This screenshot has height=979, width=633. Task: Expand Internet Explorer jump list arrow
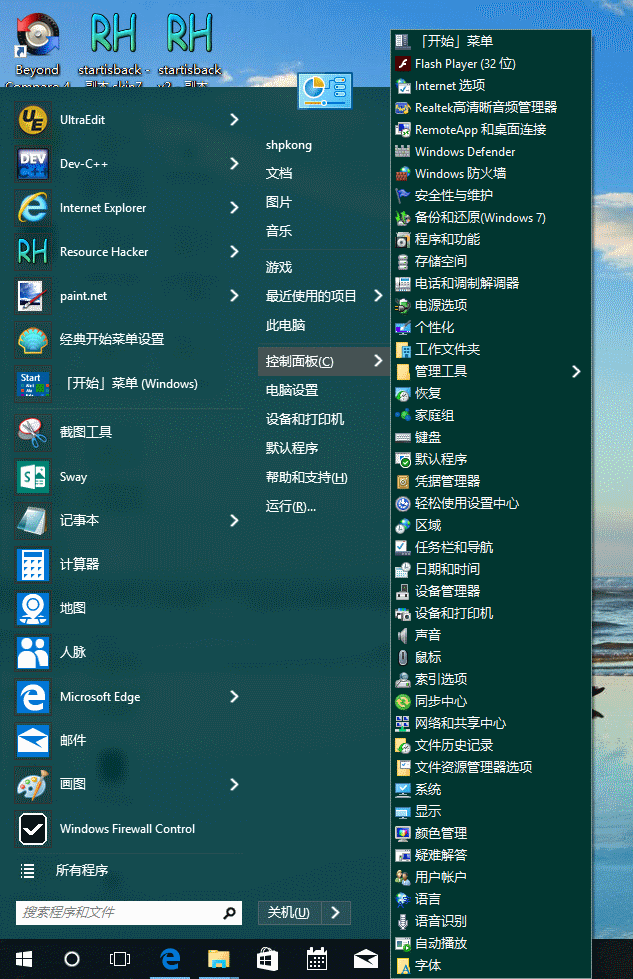(x=234, y=208)
